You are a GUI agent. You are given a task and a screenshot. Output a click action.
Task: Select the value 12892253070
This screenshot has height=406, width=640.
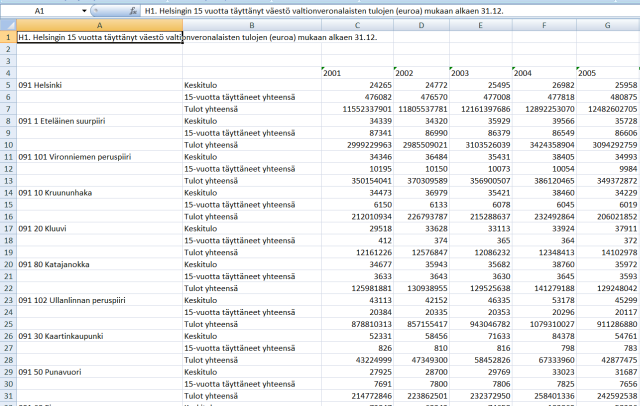click(x=544, y=109)
